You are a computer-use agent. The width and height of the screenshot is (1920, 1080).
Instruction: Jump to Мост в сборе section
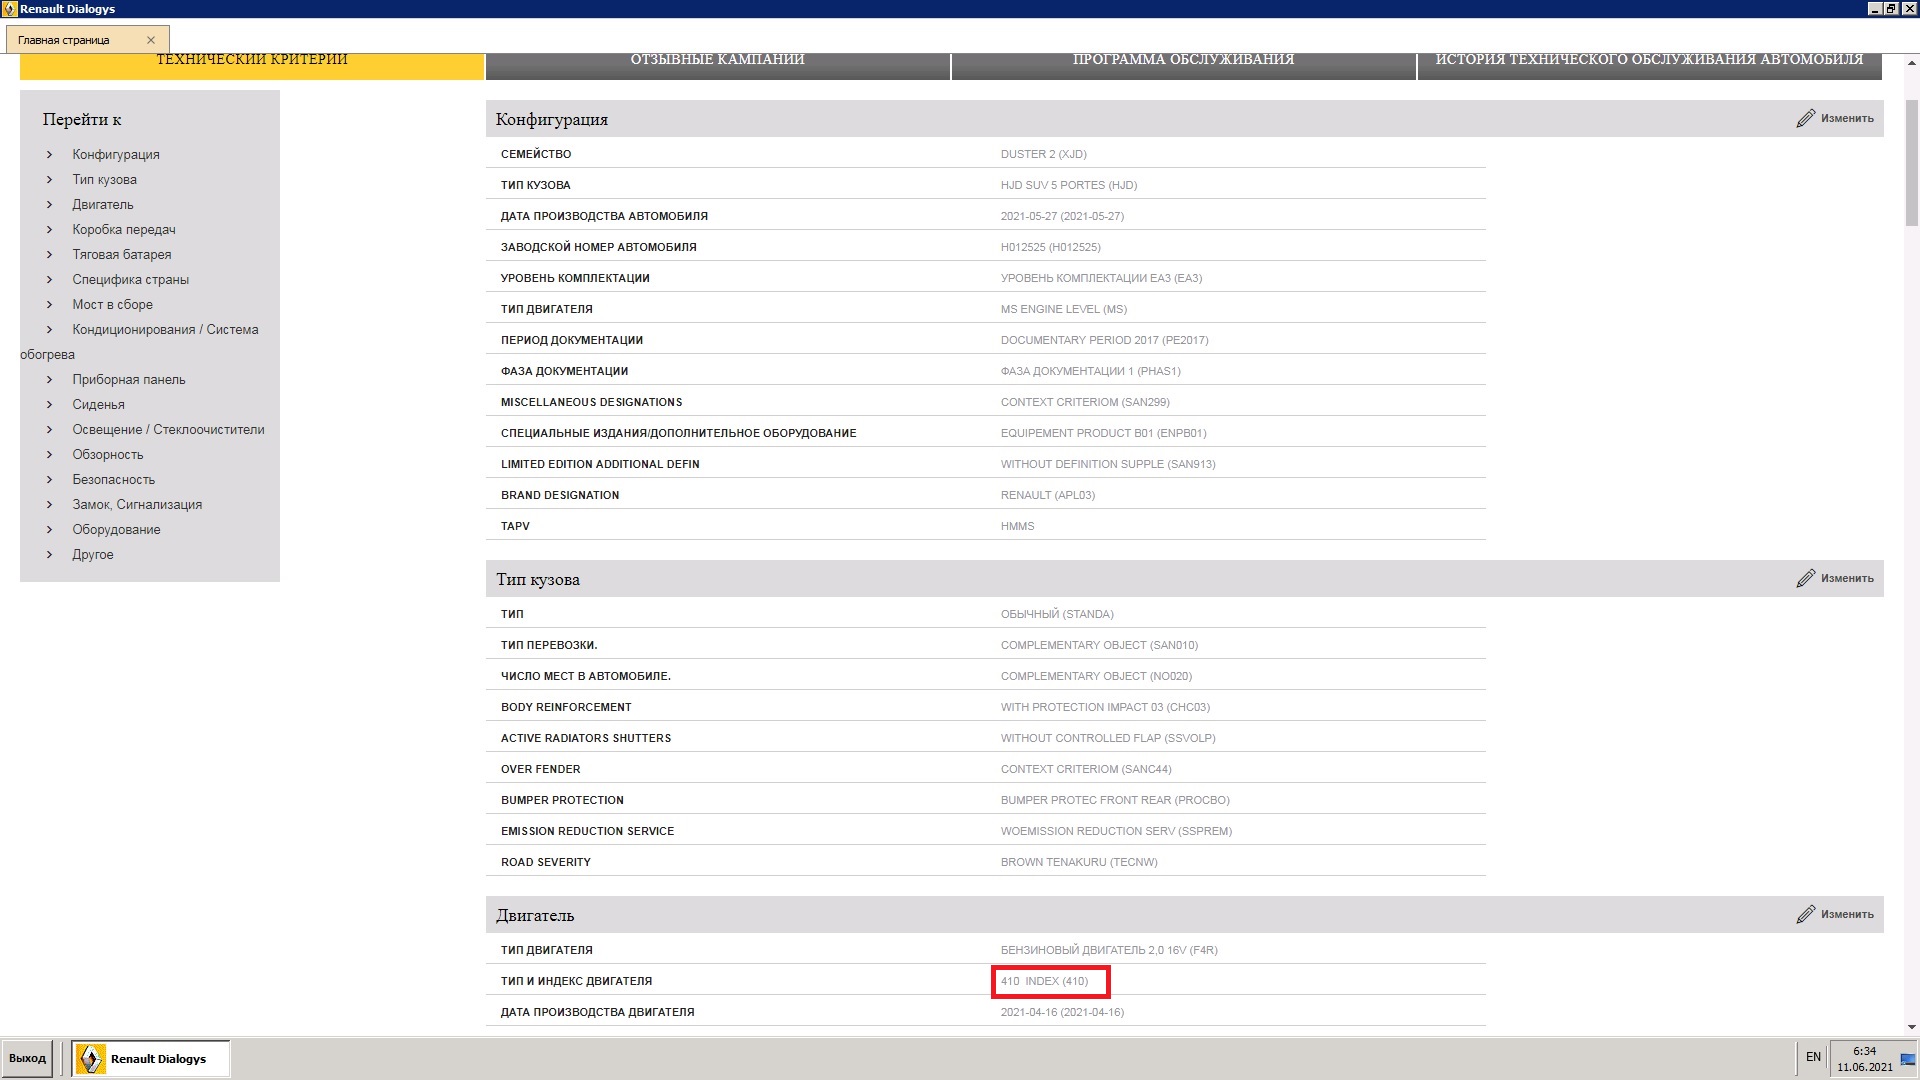pyautogui.click(x=112, y=304)
